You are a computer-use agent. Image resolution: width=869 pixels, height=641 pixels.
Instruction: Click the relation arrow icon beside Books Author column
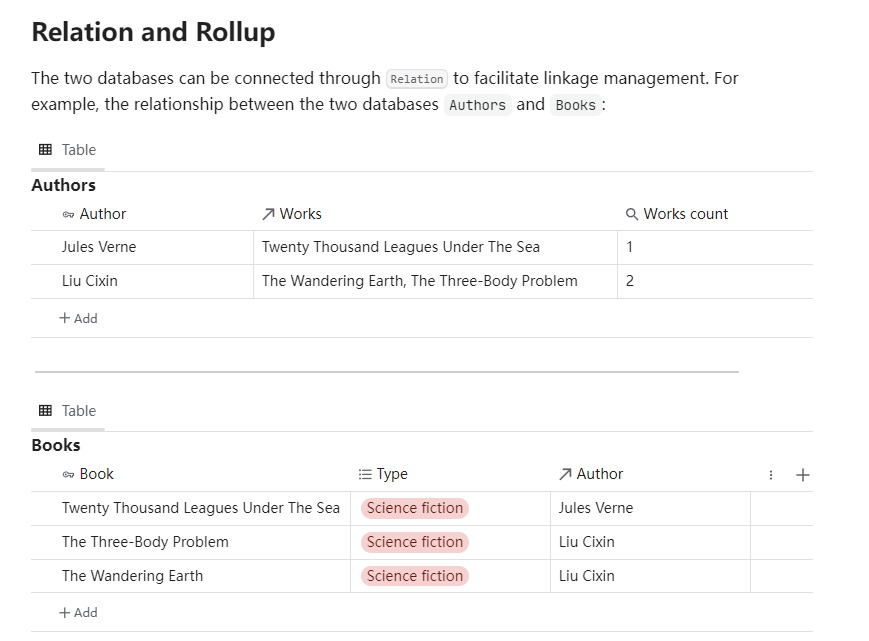point(565,474)
